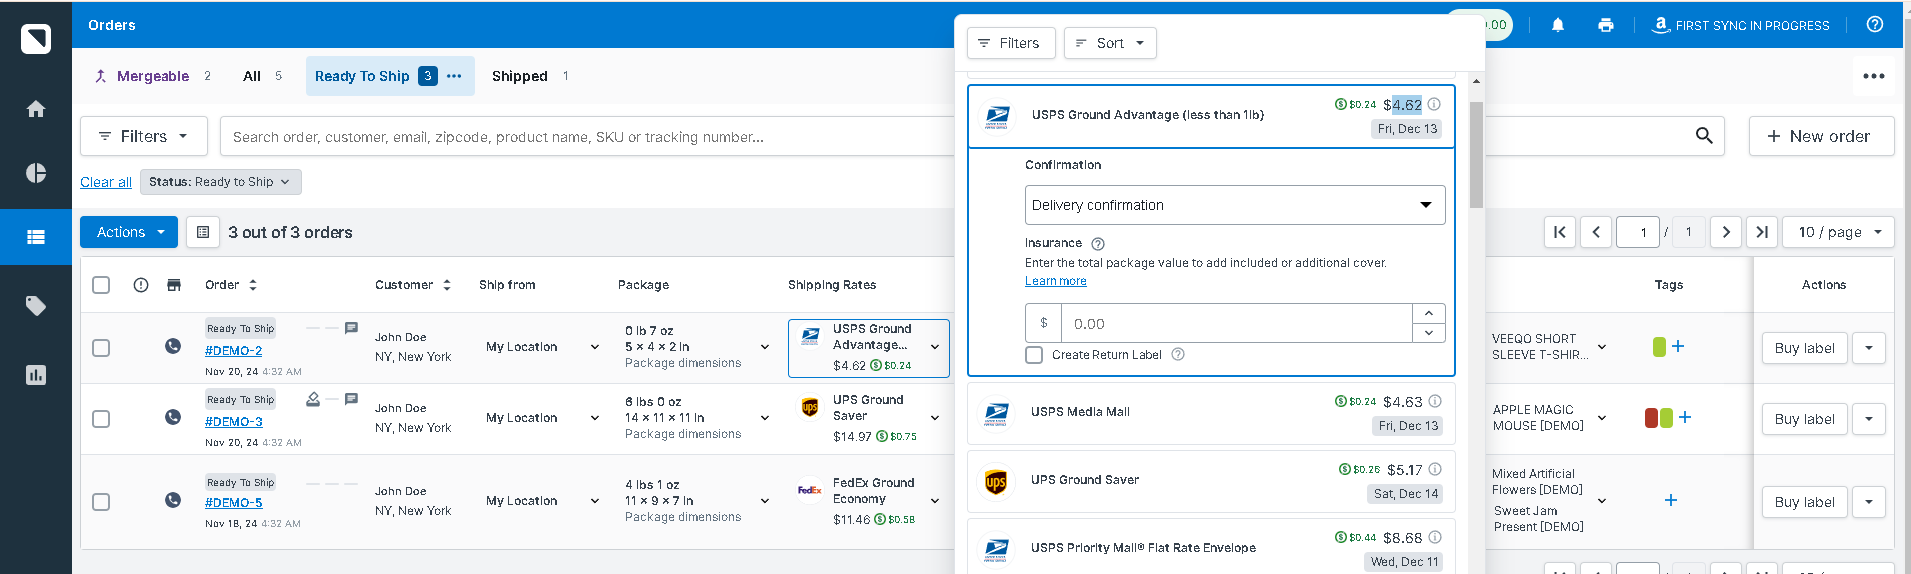Image resolution: width=1911 pixels, height=574 pixels.
Task: Open the three-dot menu at top right
Action: (x=1874, y=76)
